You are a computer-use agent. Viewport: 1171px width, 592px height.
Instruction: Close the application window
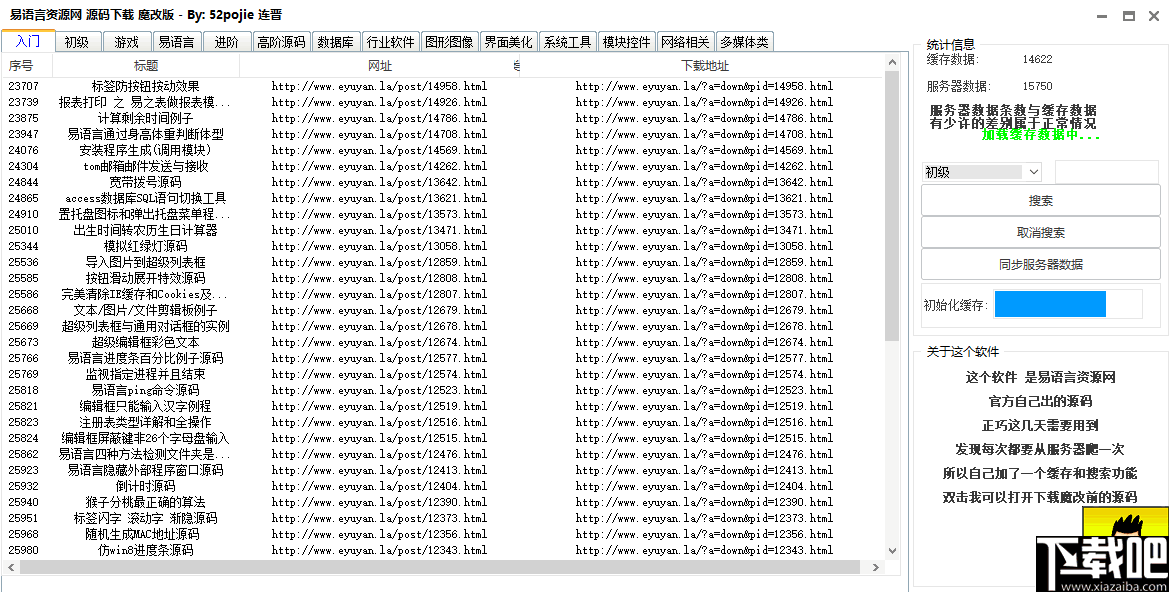[x=1154, y=16]
